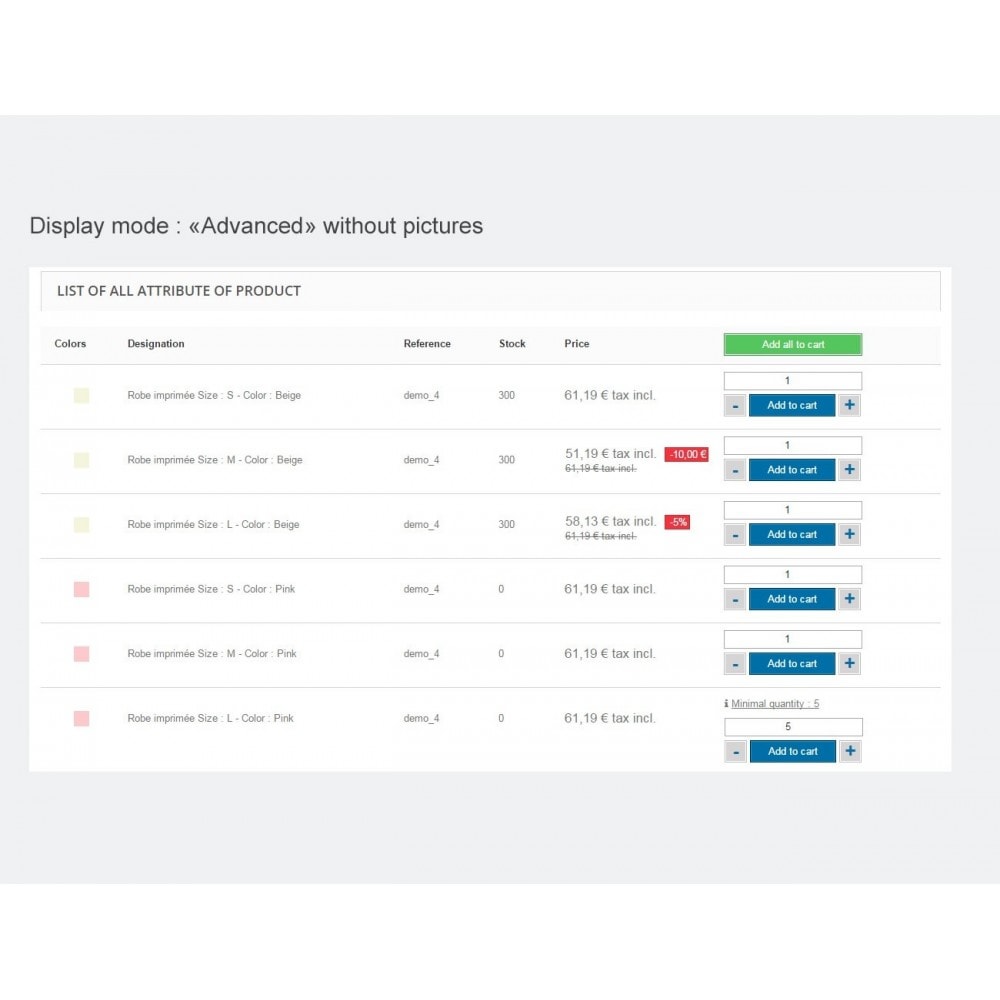Click quantity field for Size L Beige
The image size is (1000, 1000).
[x=793, y=510]
